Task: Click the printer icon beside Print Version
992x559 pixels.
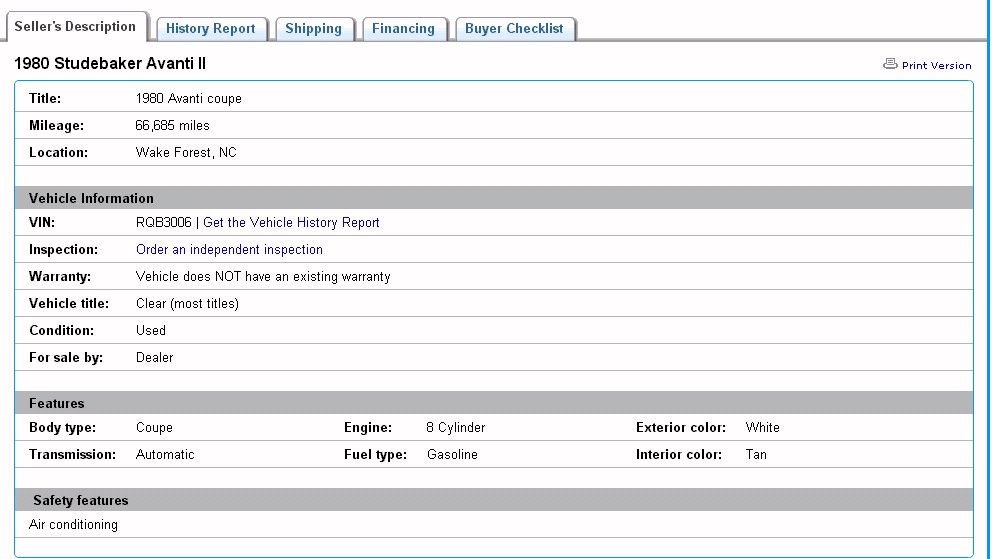Action: (x=890, y=64)
